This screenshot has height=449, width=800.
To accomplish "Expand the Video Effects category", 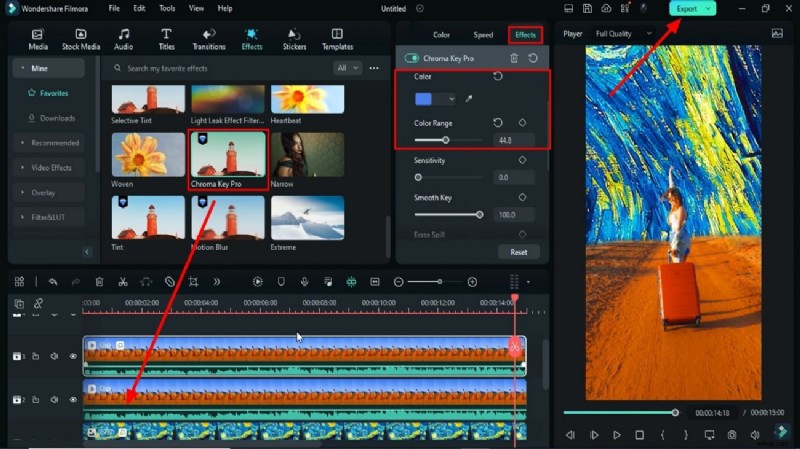I will click(52, 167).
